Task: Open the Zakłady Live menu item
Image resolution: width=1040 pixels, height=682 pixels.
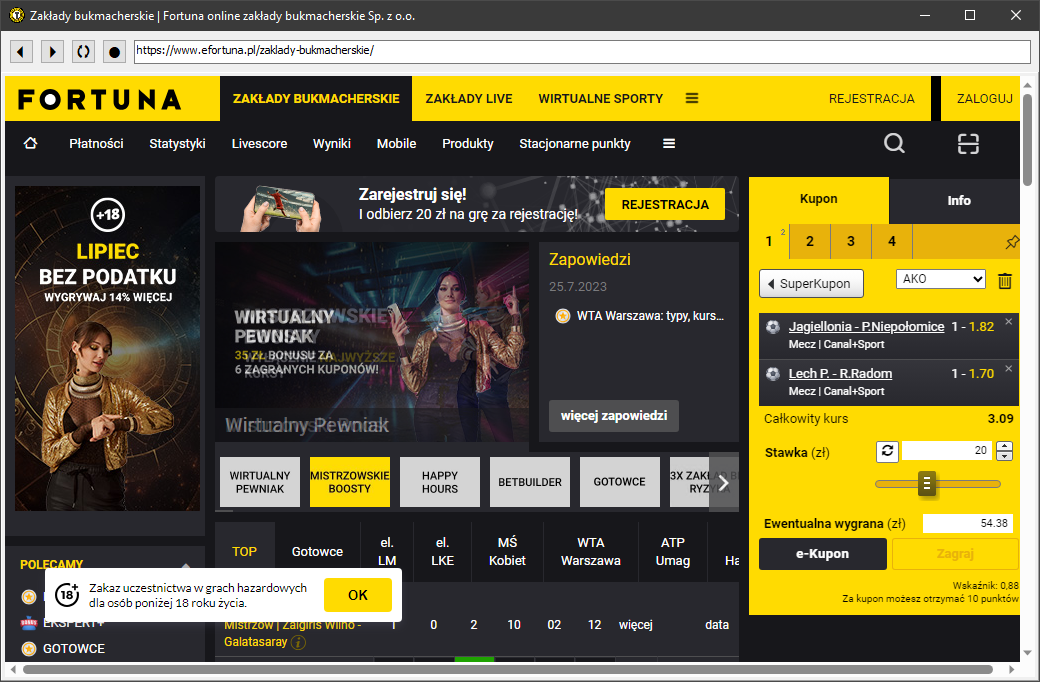Action: pyautogui.click(x=469, y=99)
